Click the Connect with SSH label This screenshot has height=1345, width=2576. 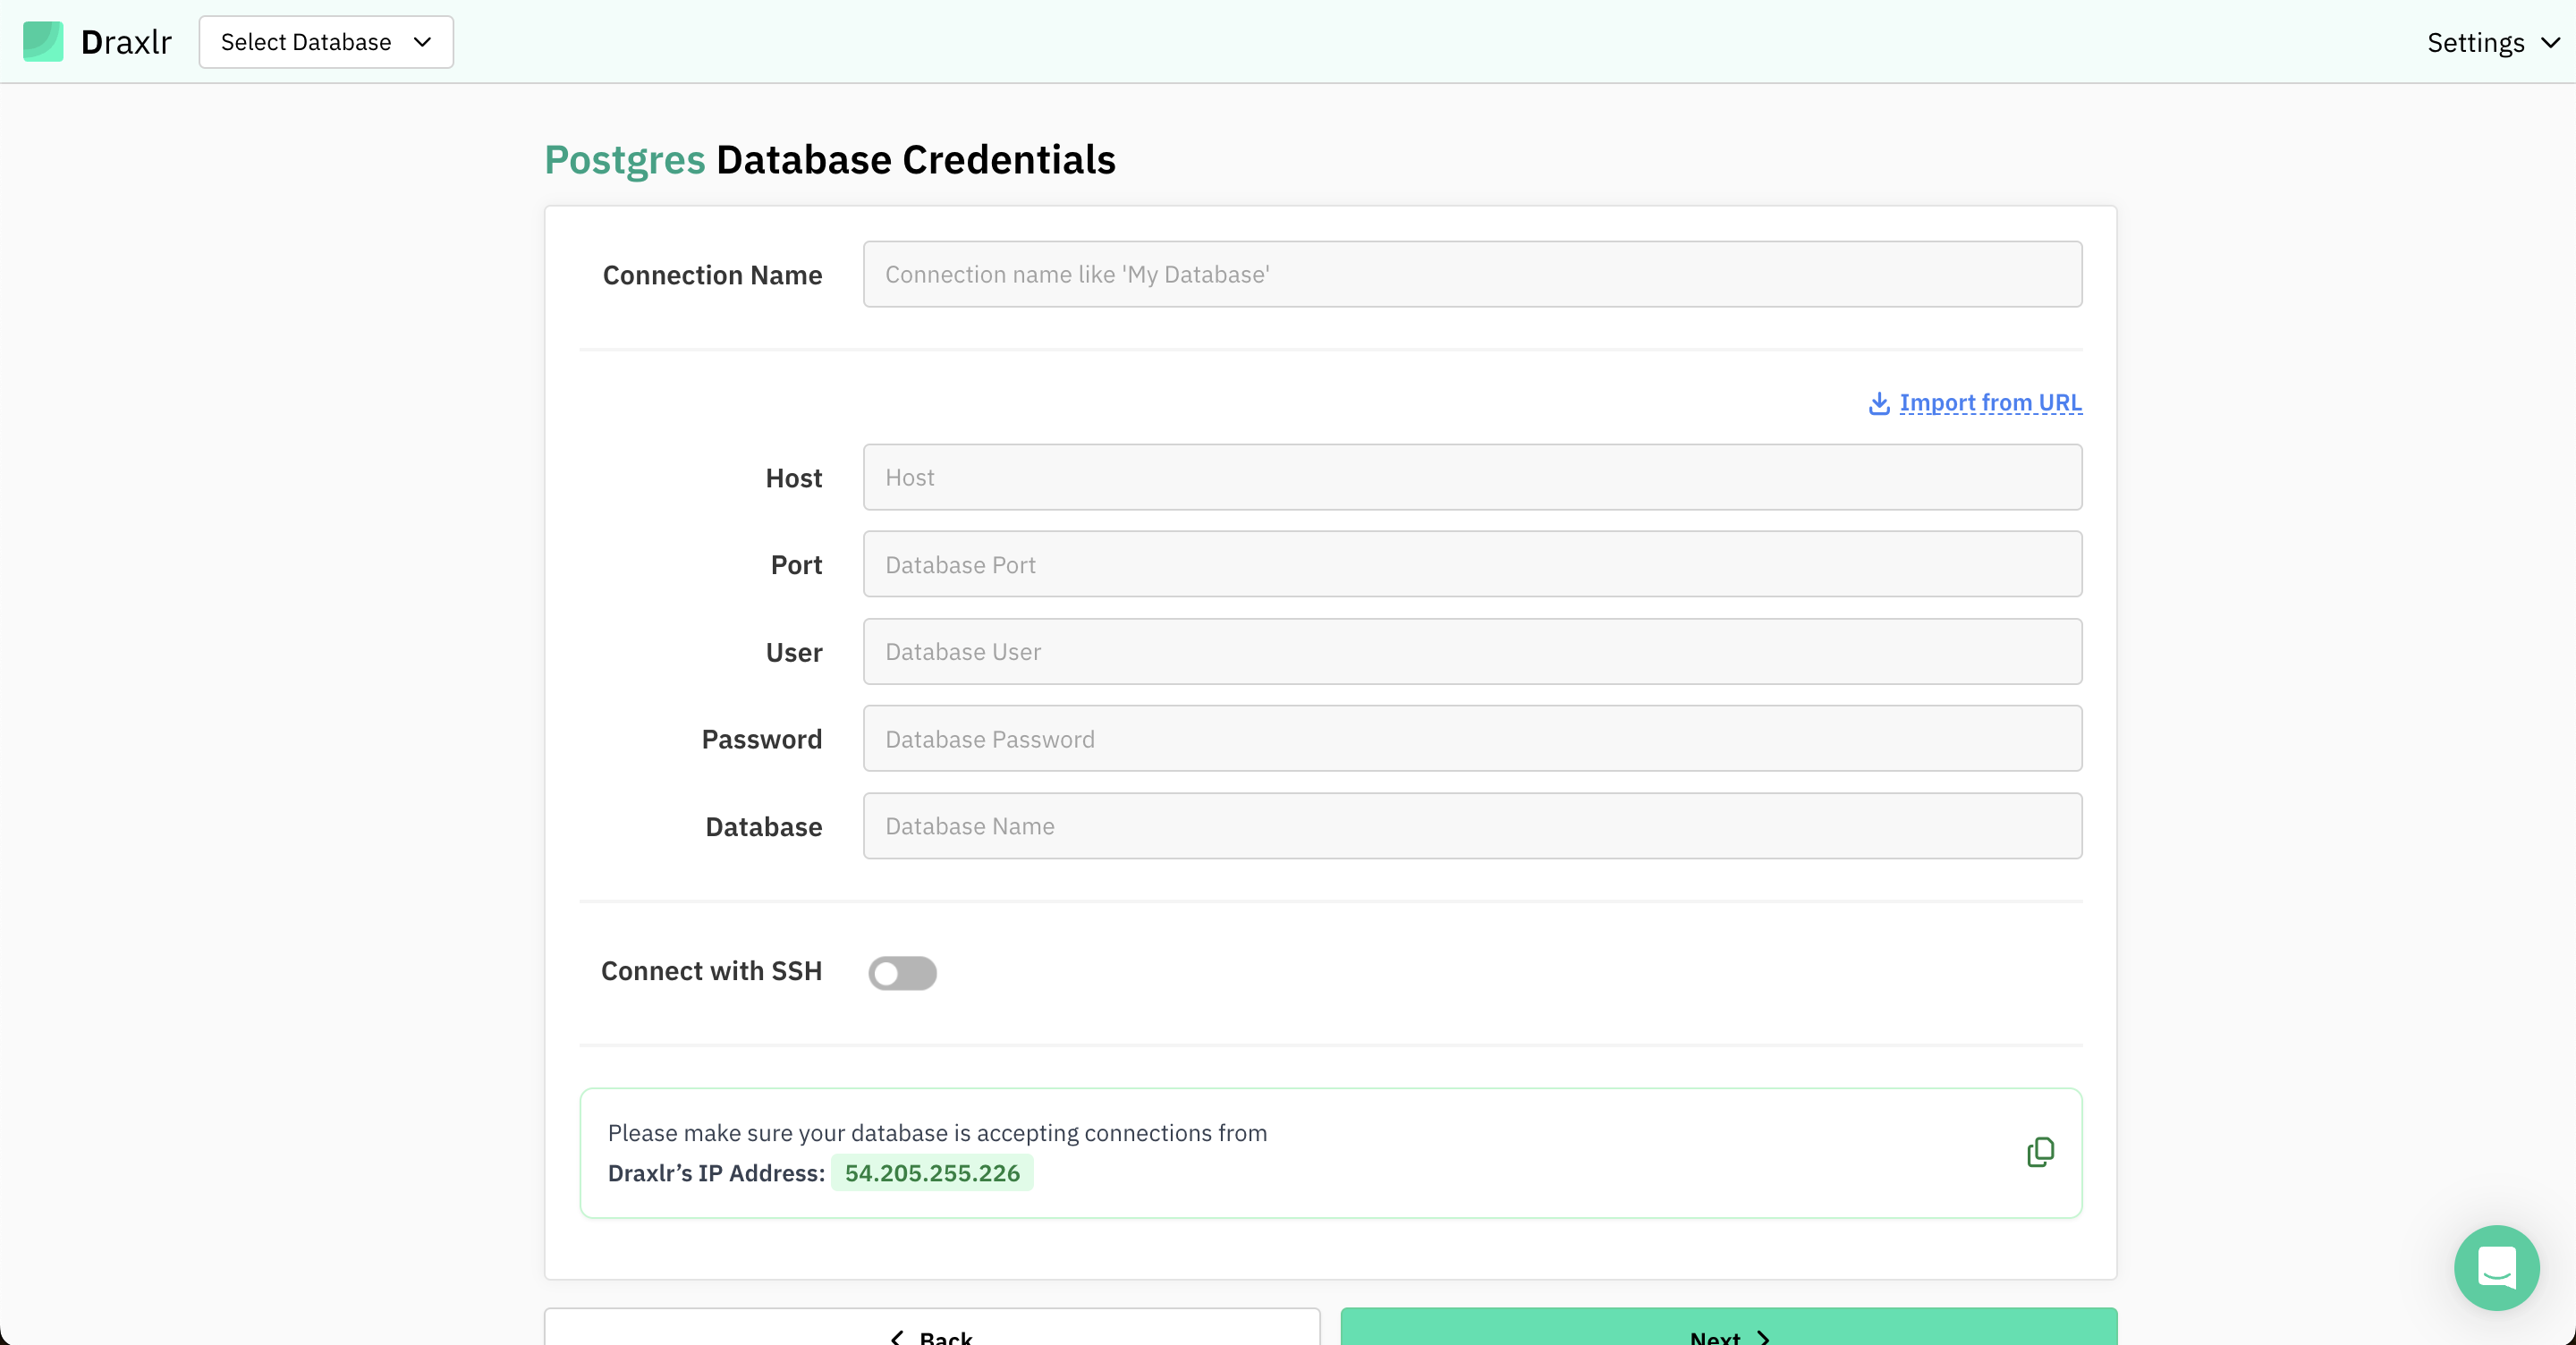(x=711, y=971)
